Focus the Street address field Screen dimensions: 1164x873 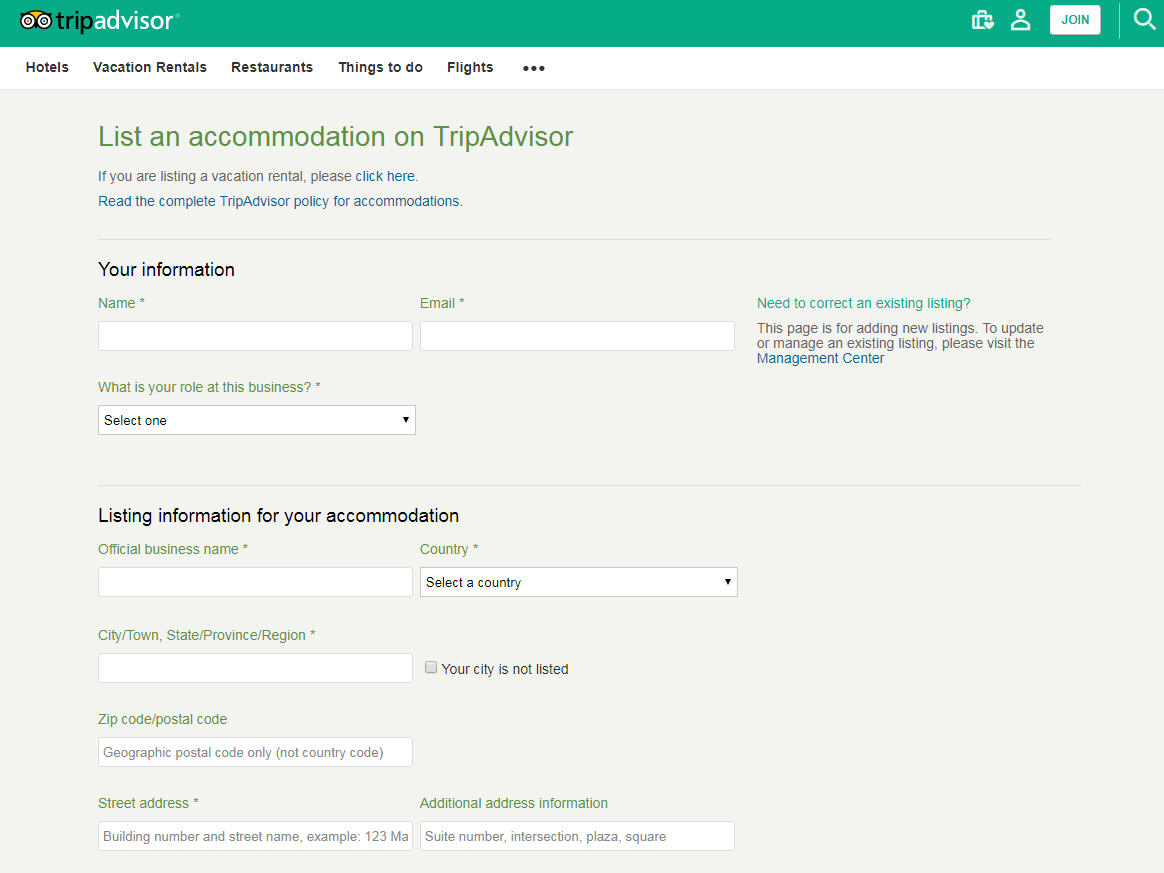tap(255, 836)
